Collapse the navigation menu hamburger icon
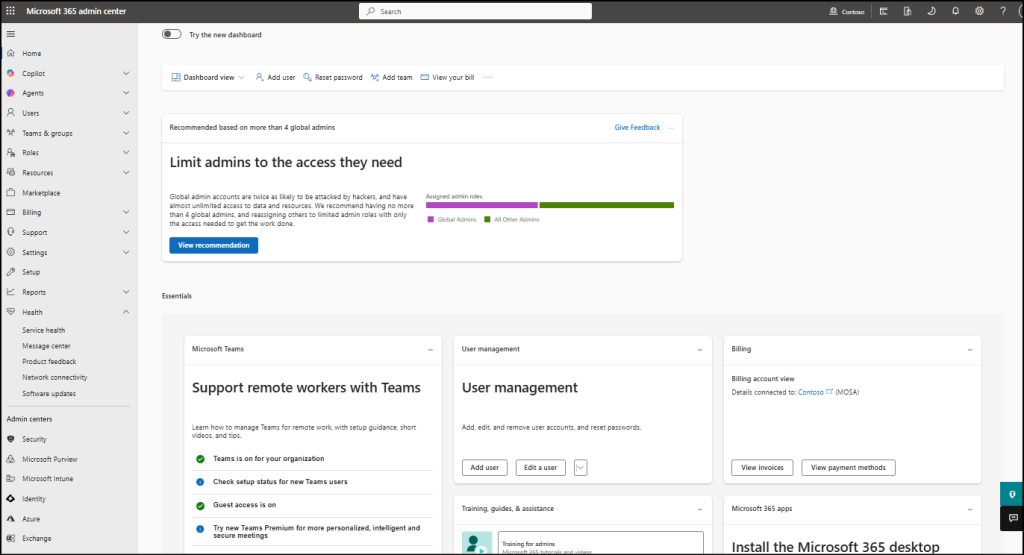1024x555 pixels. point(10,34)
